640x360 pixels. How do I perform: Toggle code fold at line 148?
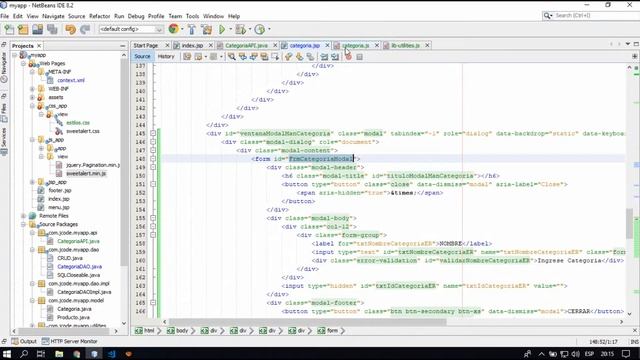(153, 159)
